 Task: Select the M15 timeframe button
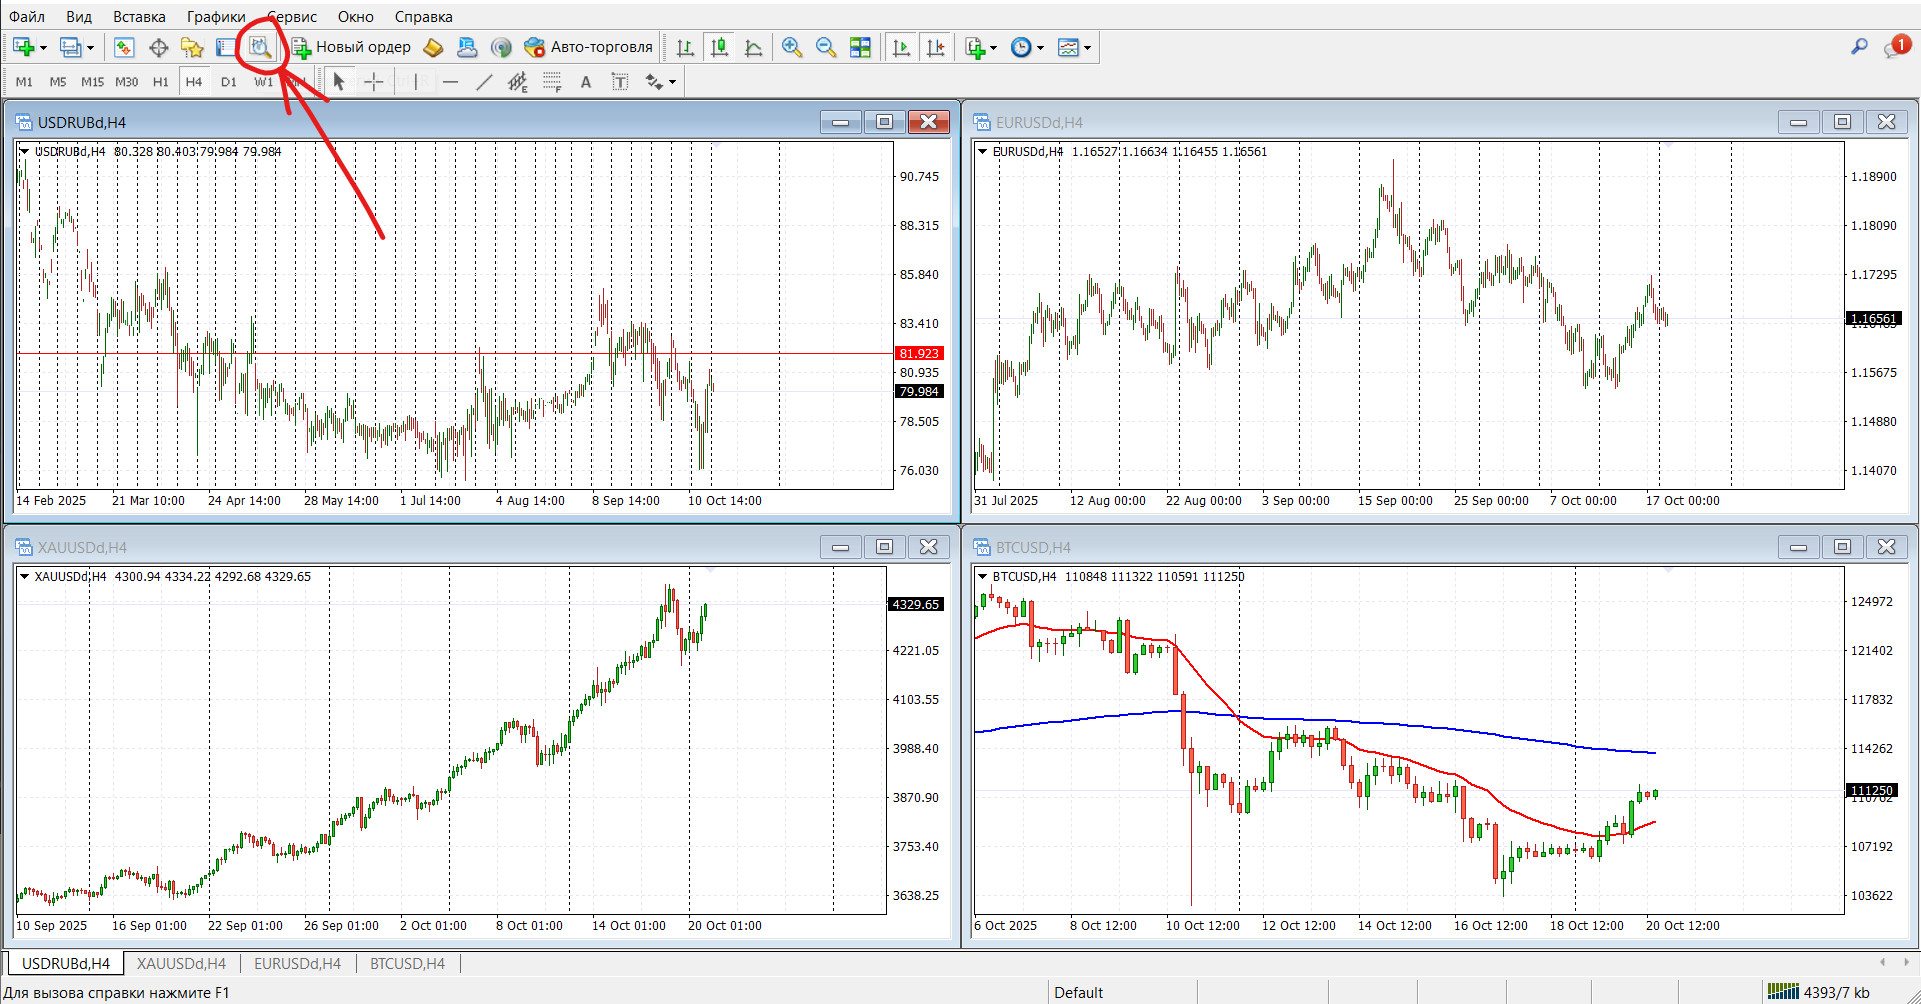coord(92,82)
